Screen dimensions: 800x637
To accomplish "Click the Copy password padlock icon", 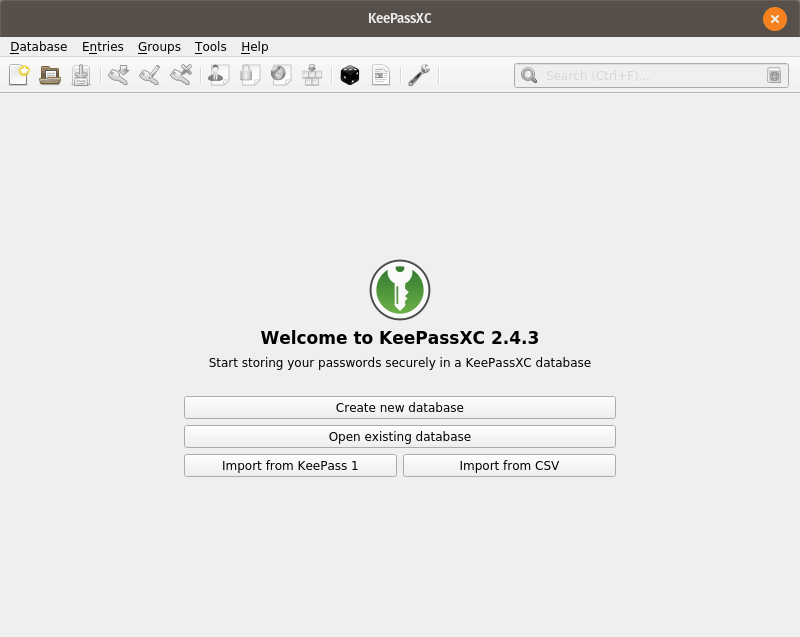I will pos(250,75).
